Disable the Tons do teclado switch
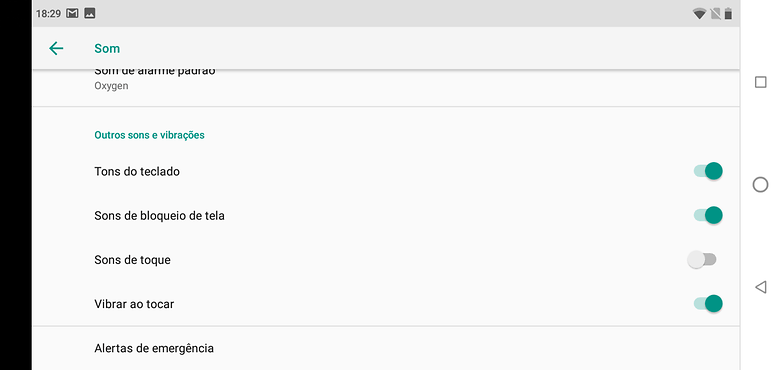The width and height of the screenshot is (782, 370). click(708, 171)
